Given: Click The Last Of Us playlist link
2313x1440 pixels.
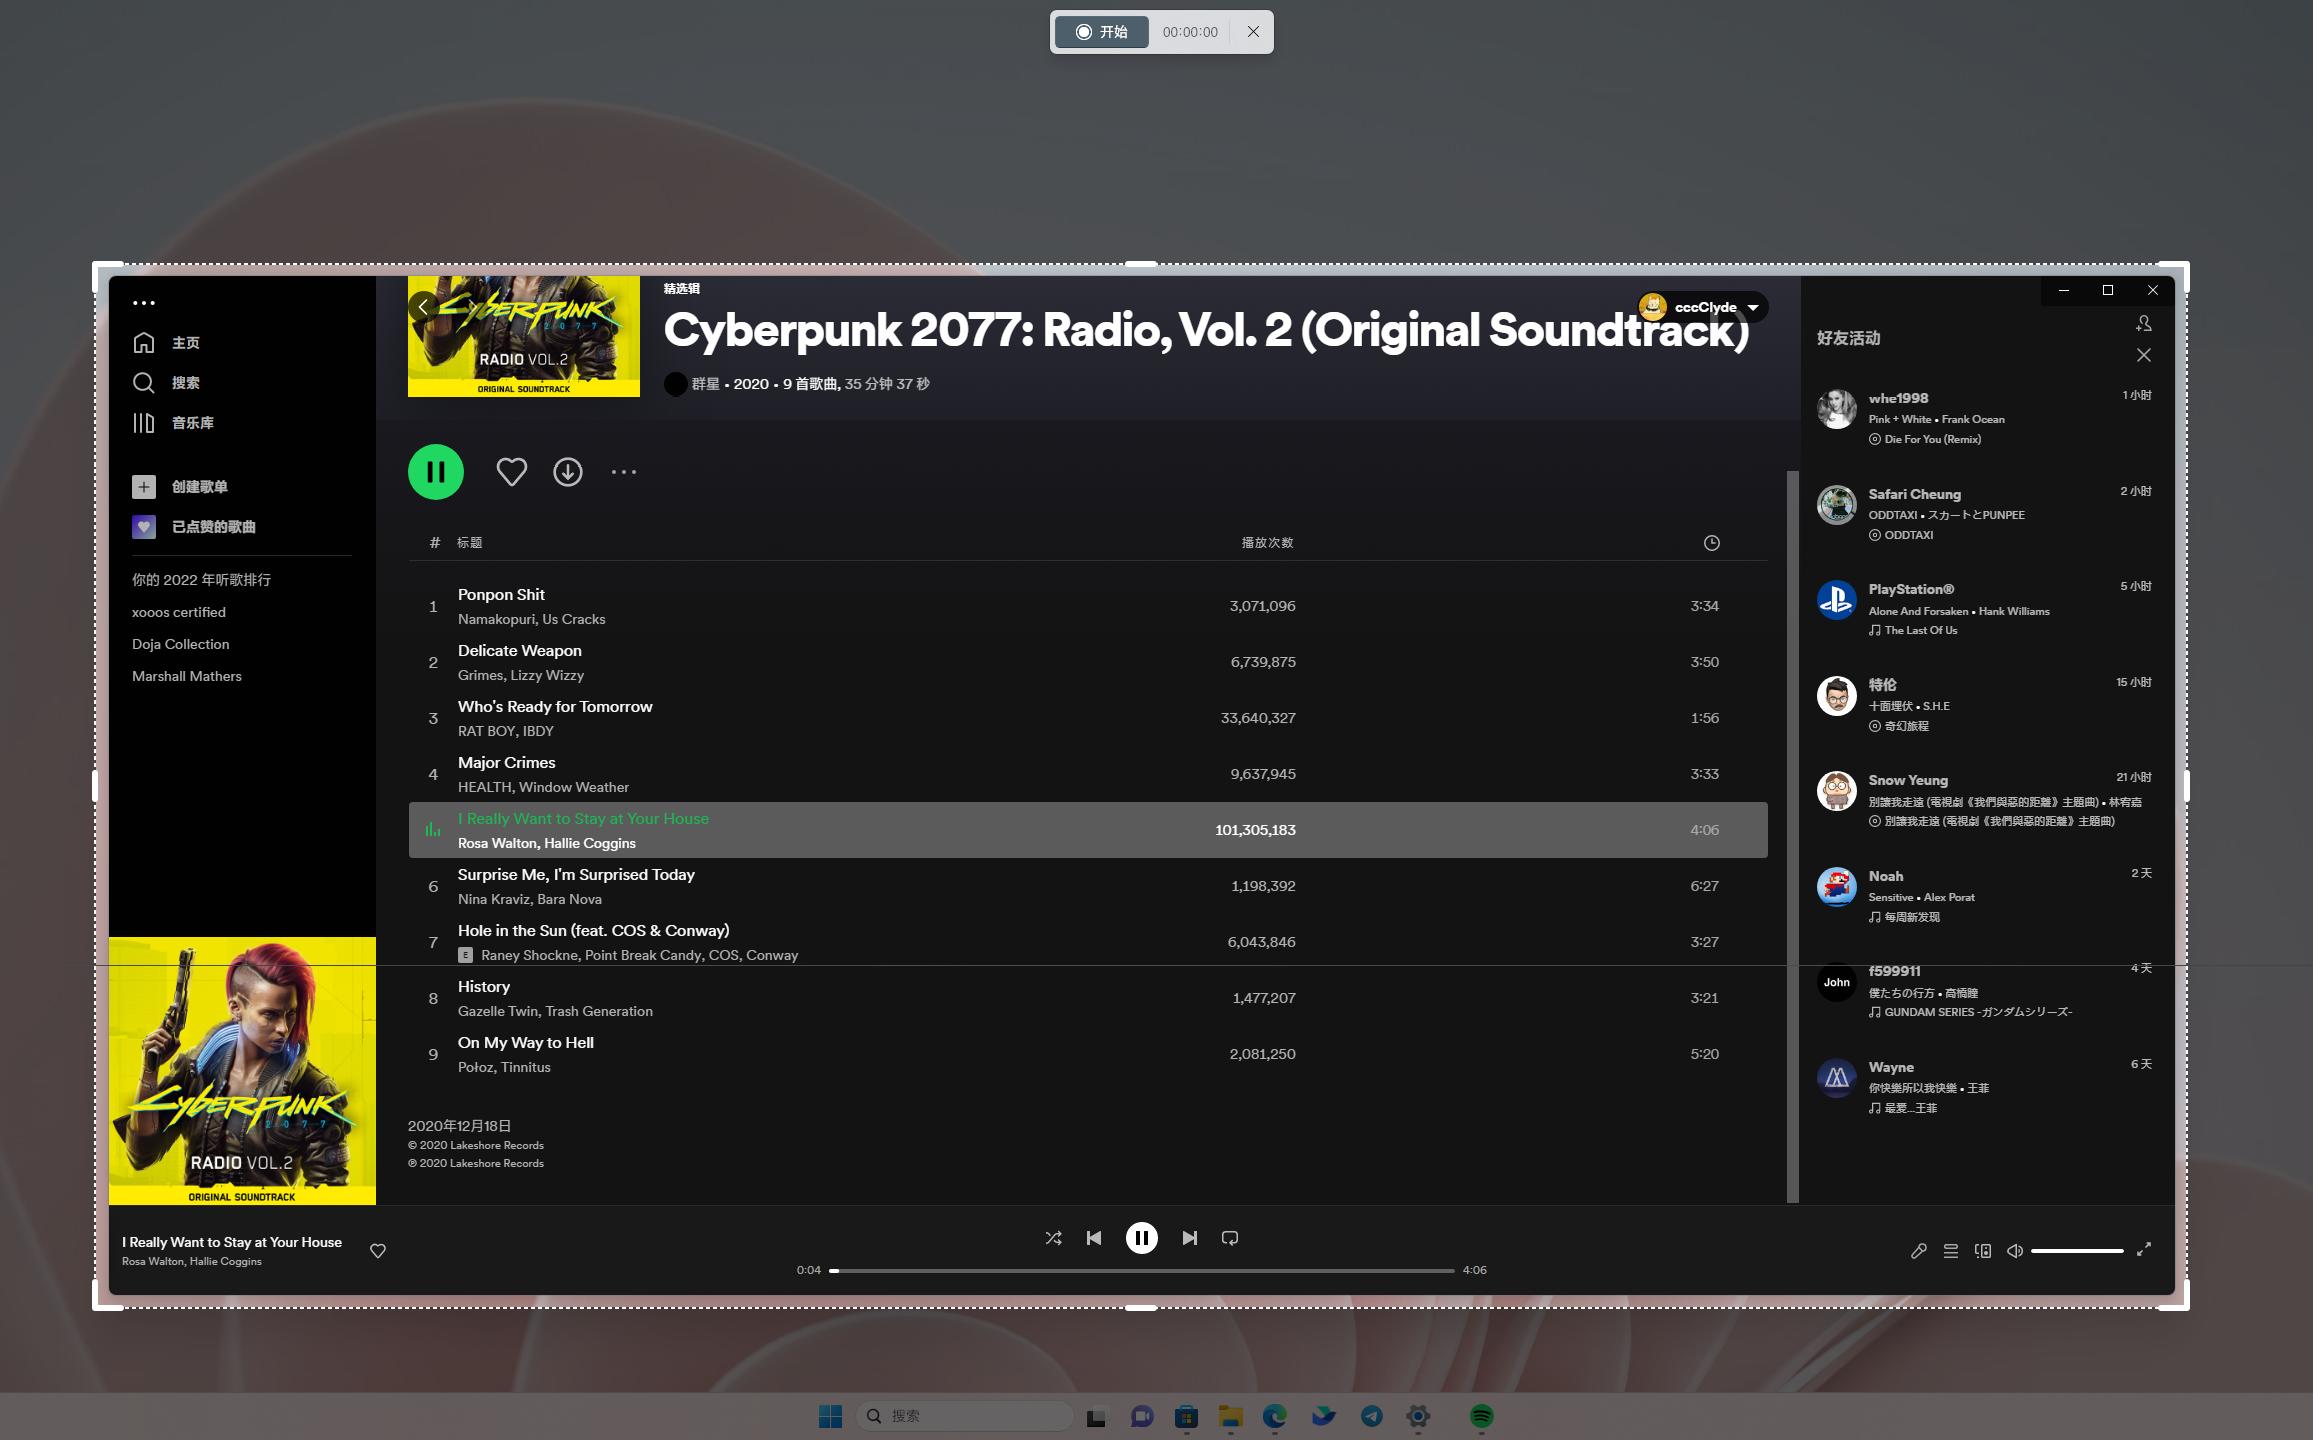Looking at the screenshot, I should (1921, 630).
